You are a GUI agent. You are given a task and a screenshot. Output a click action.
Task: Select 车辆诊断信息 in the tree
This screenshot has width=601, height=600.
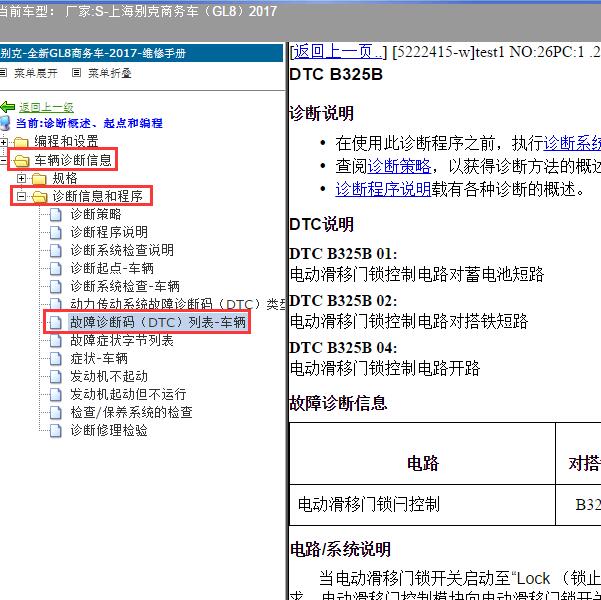73,160
